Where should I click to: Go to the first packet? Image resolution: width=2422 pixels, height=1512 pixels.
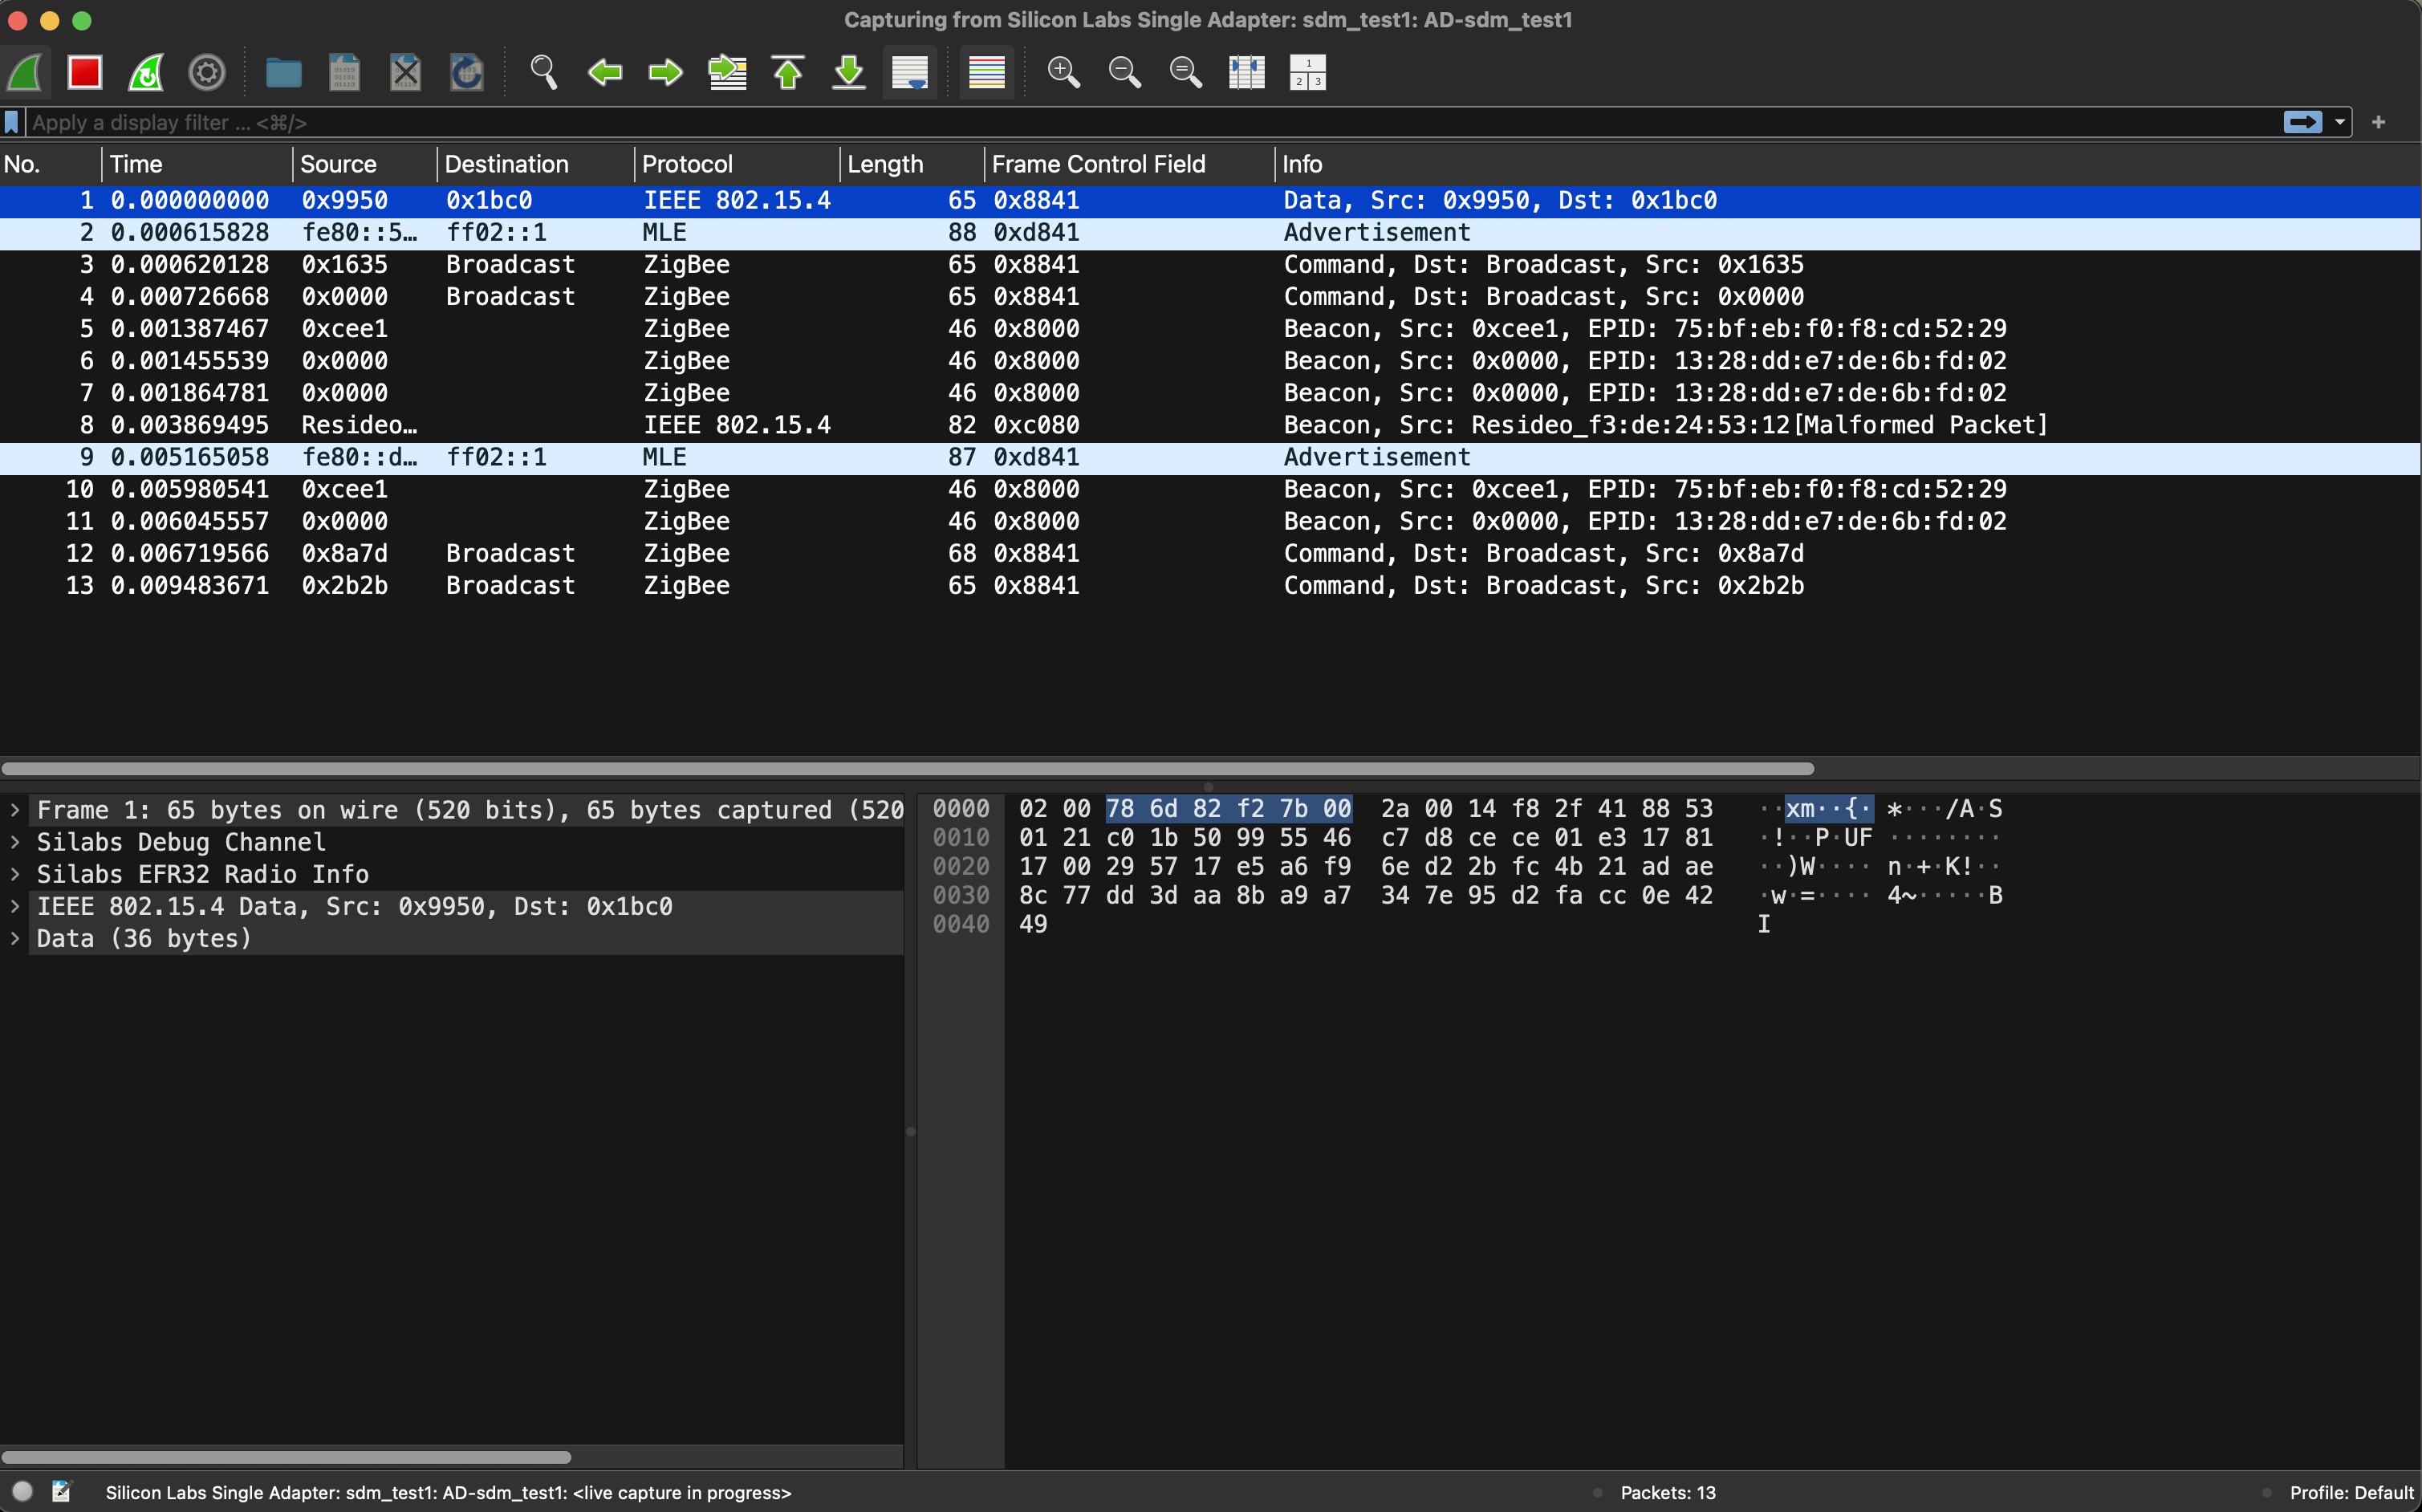pyautogui.click(x=788, y=72)
